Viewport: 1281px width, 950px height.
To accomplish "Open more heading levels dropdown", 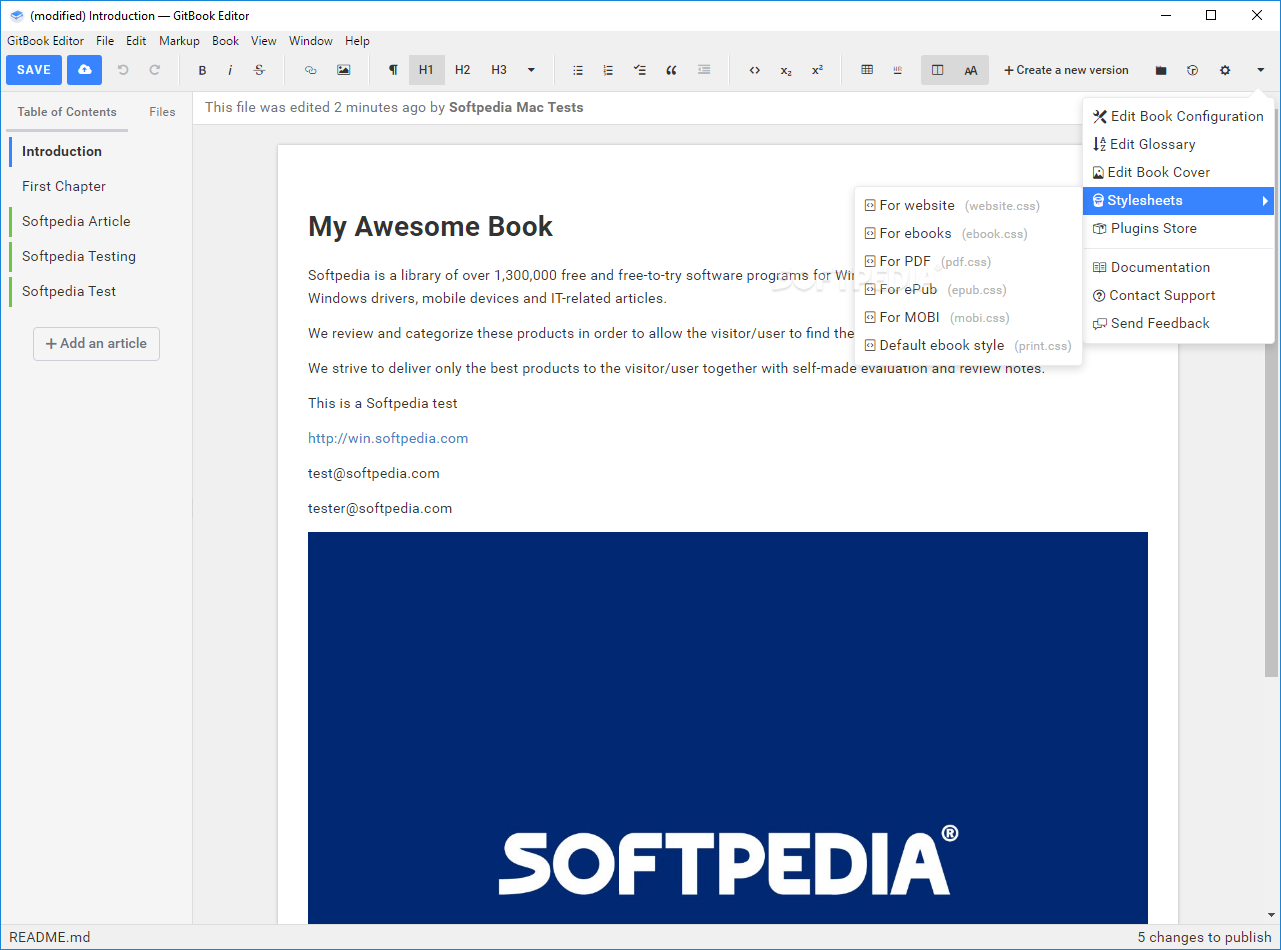I will (x=531, y=70).
